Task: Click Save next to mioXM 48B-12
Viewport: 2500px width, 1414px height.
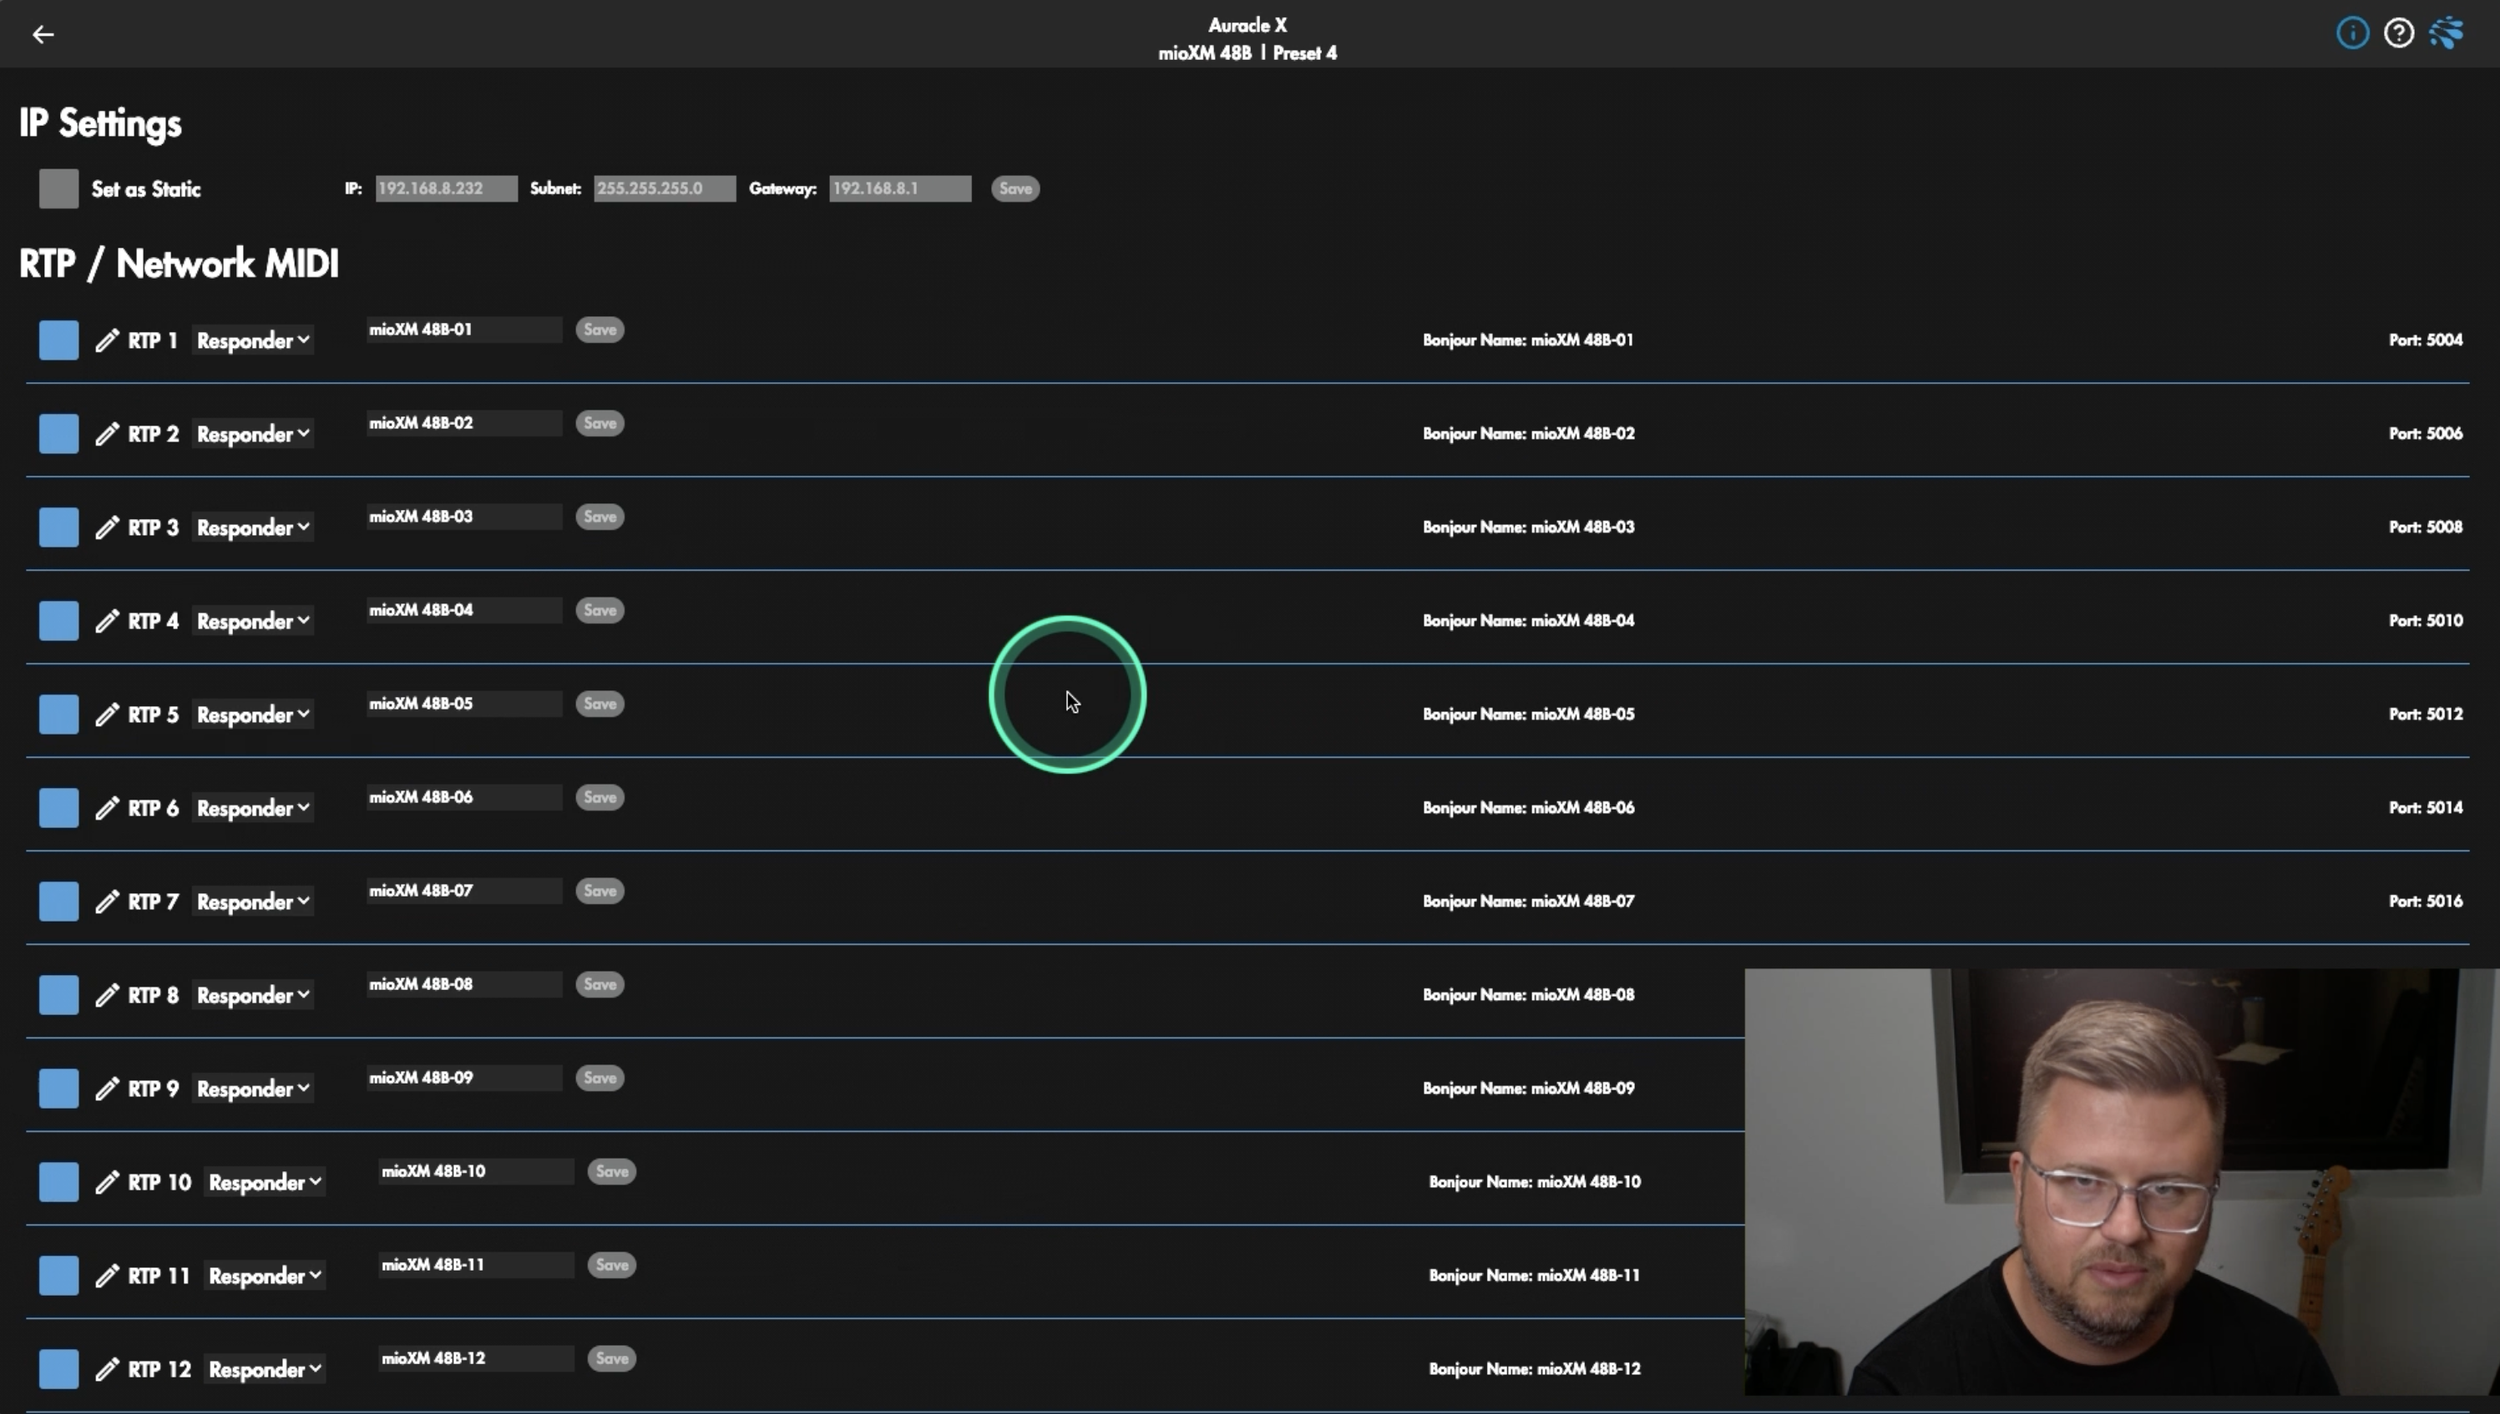Action: pos(612,1358)
